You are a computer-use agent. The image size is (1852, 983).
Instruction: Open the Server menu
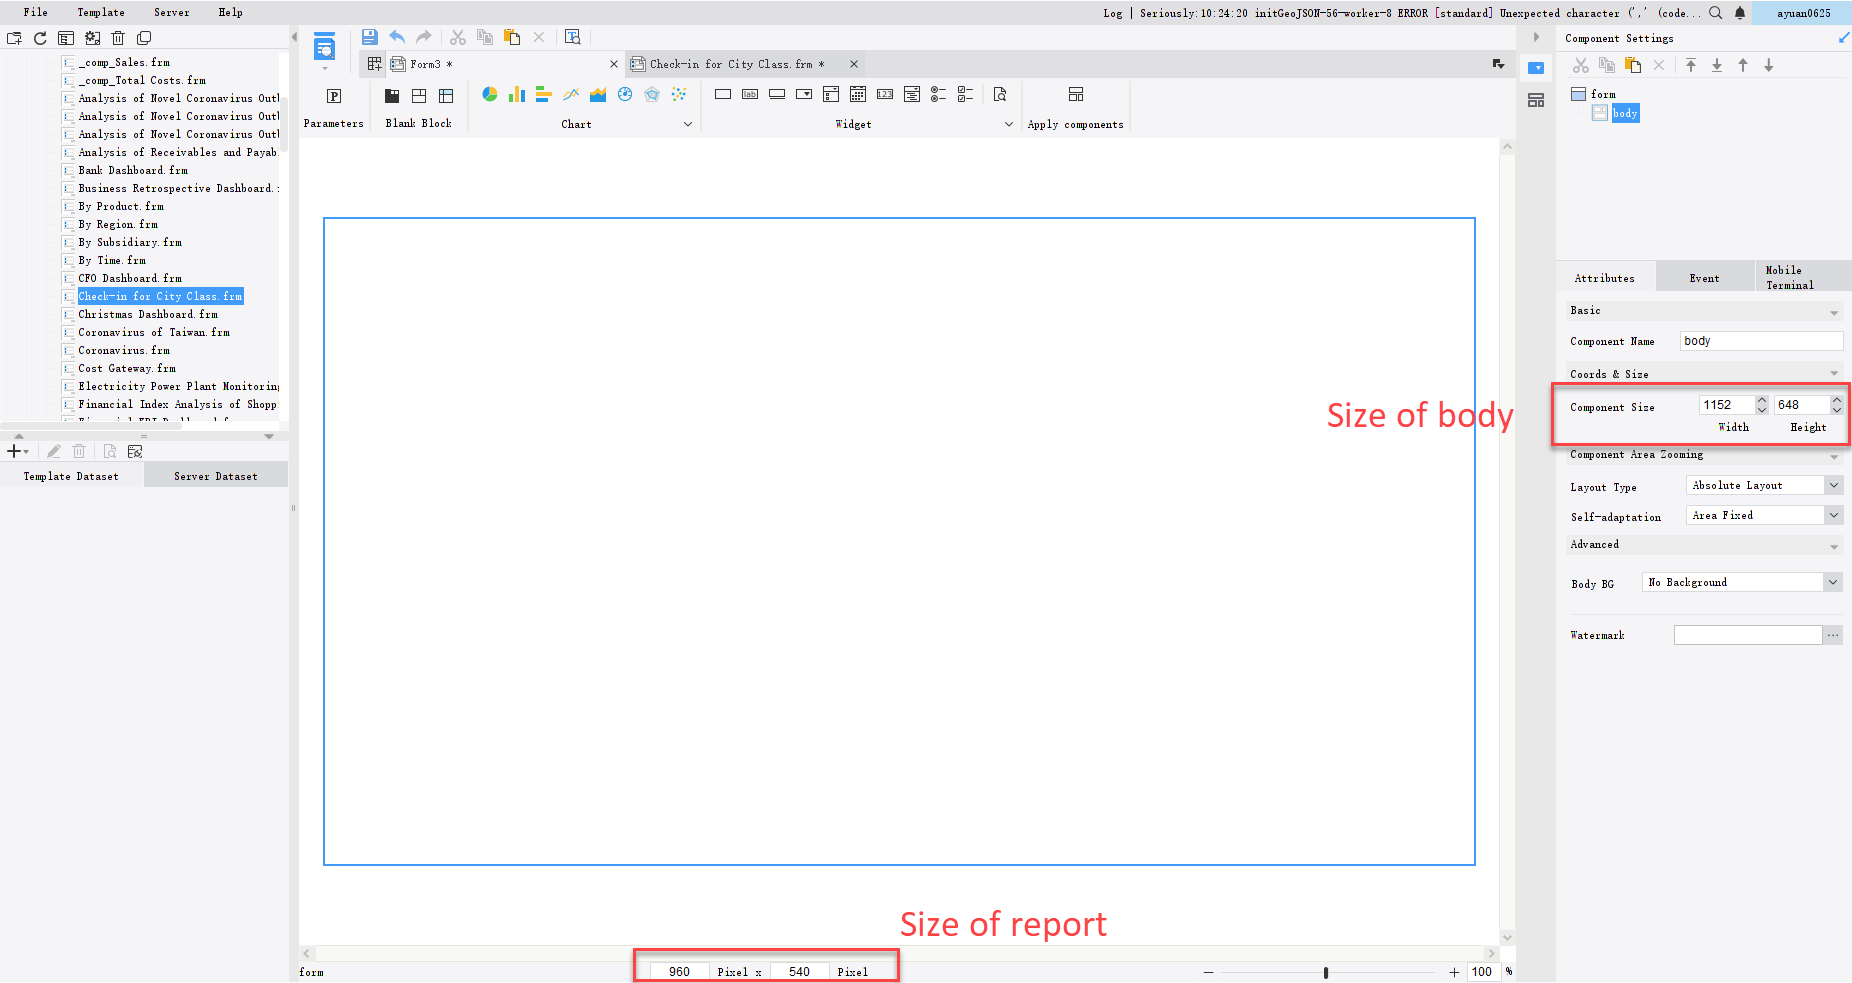coord(171,12)
